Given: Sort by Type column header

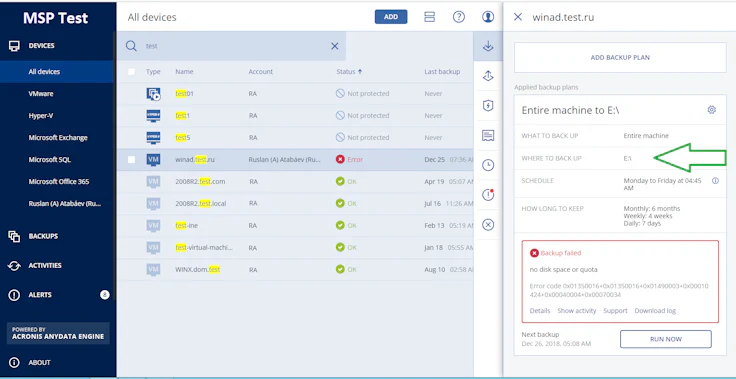Looking at the screenshot, I should [x=153, y=72].
